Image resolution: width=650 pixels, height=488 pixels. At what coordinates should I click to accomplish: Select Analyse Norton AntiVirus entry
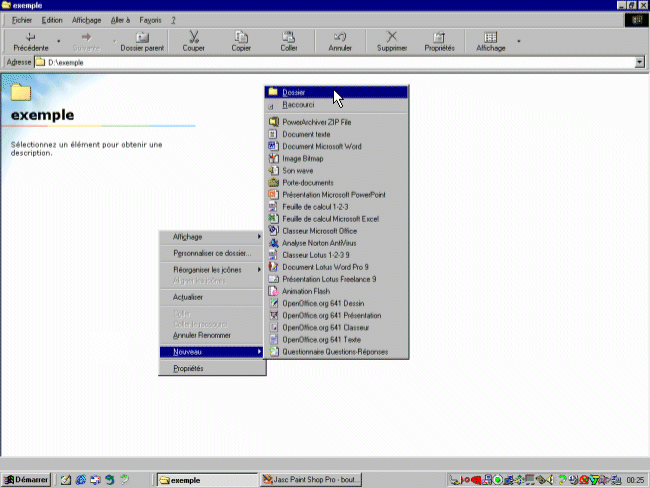(x=336, y=243)
